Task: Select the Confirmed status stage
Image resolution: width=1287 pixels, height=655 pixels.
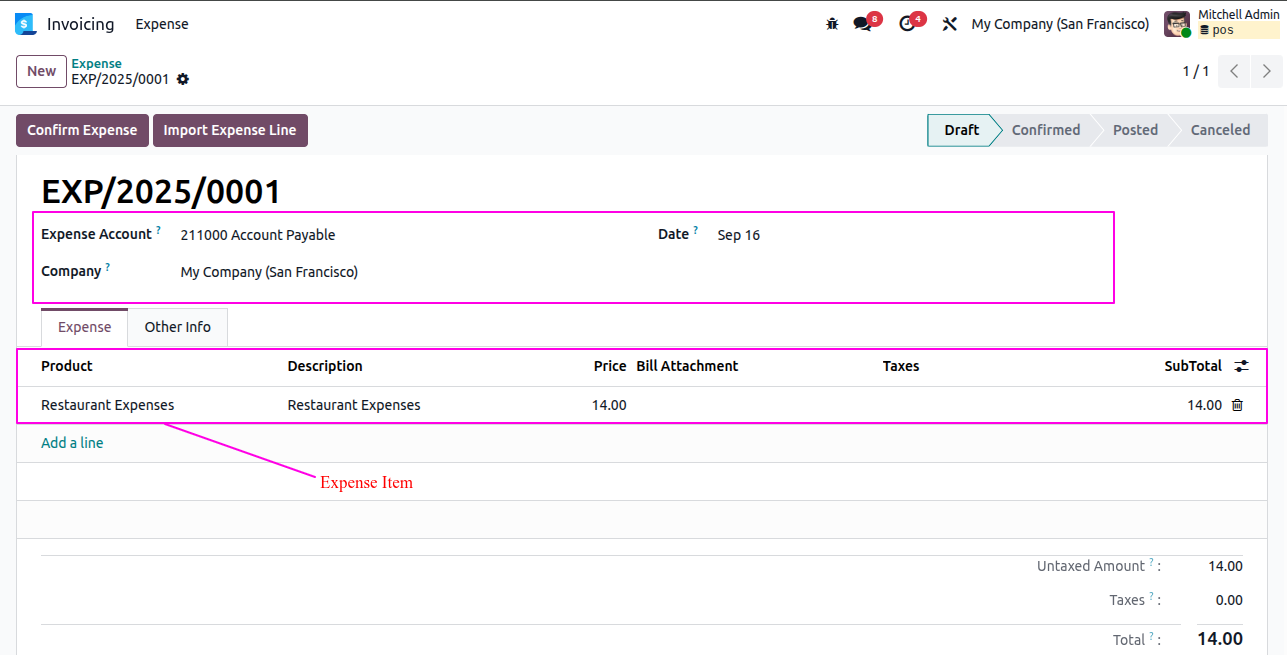Action: tap(1046, 130)
